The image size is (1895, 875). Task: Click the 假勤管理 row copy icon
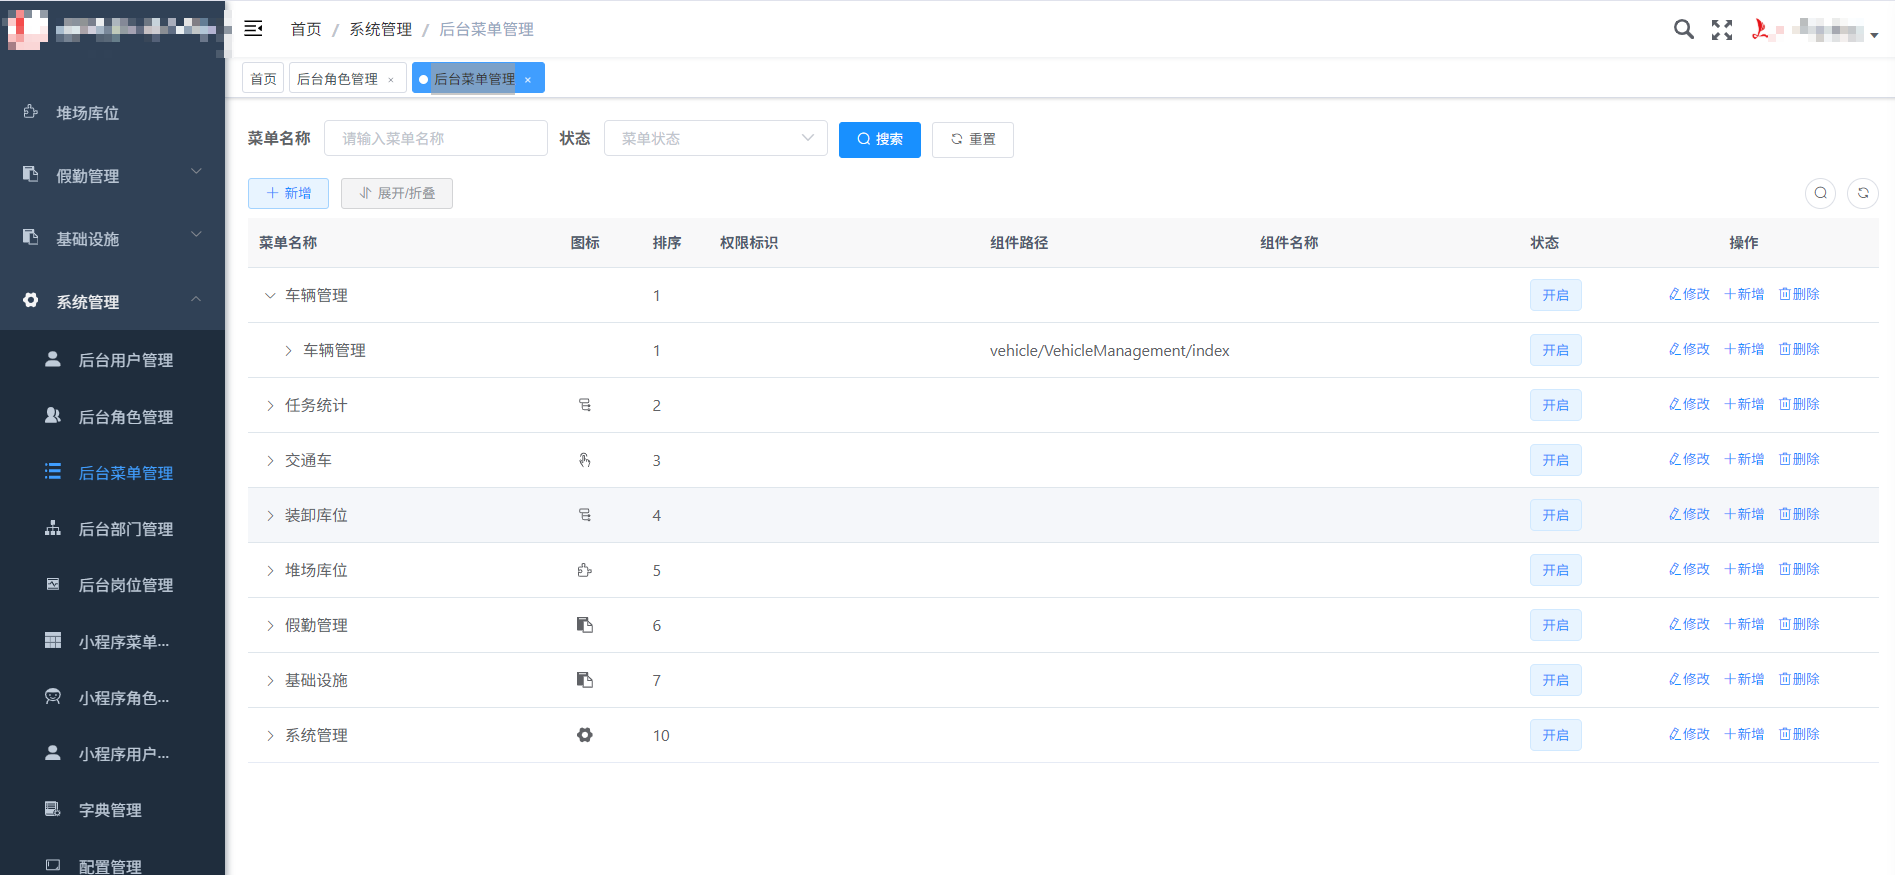[x=585, y=625]
